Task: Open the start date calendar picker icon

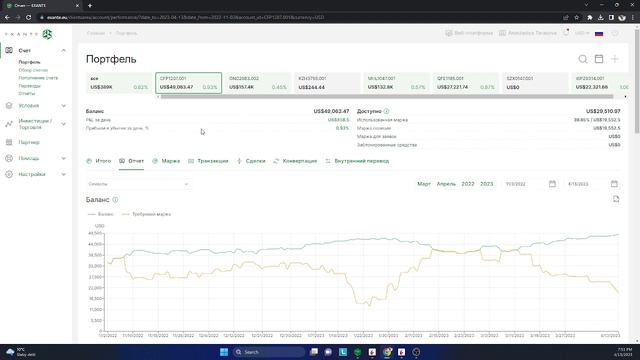Action: coord(552,184)
